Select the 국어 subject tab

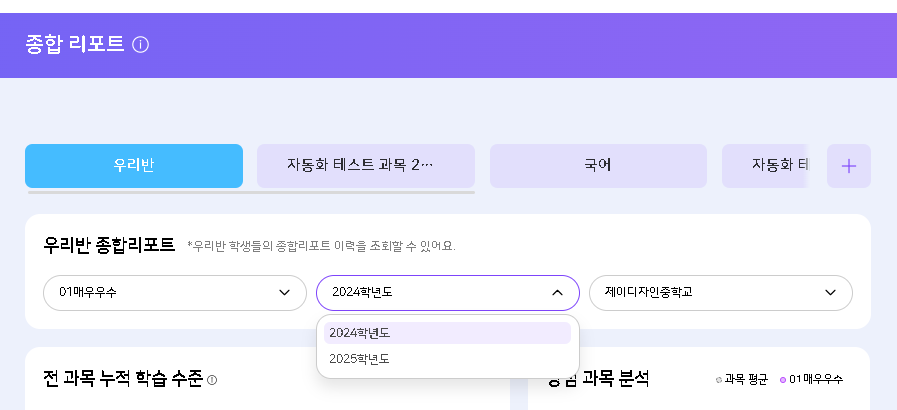(598, 166)
